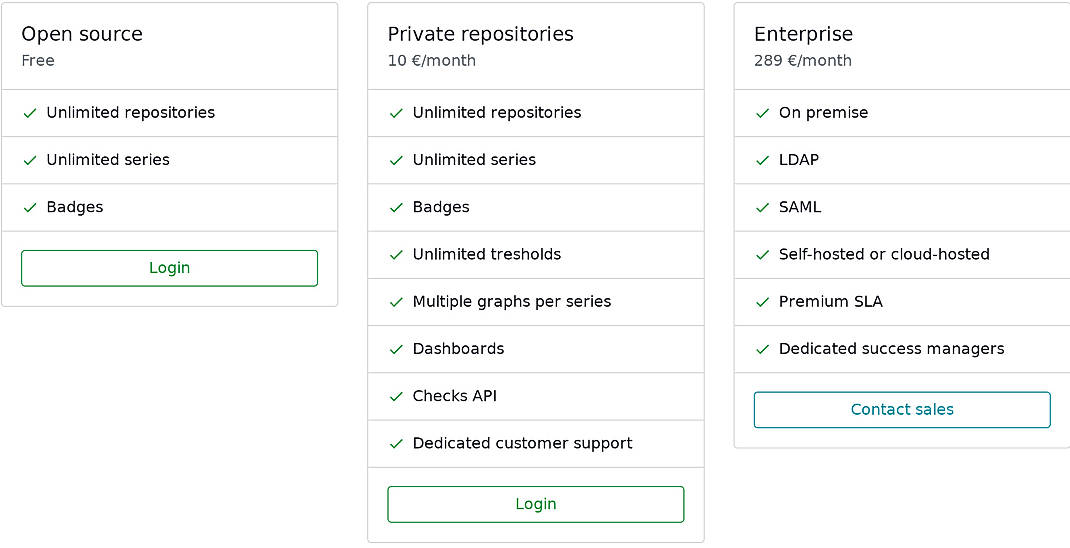Click checkmark beside Checks API

pyautogui.click(x=396, y=396)
